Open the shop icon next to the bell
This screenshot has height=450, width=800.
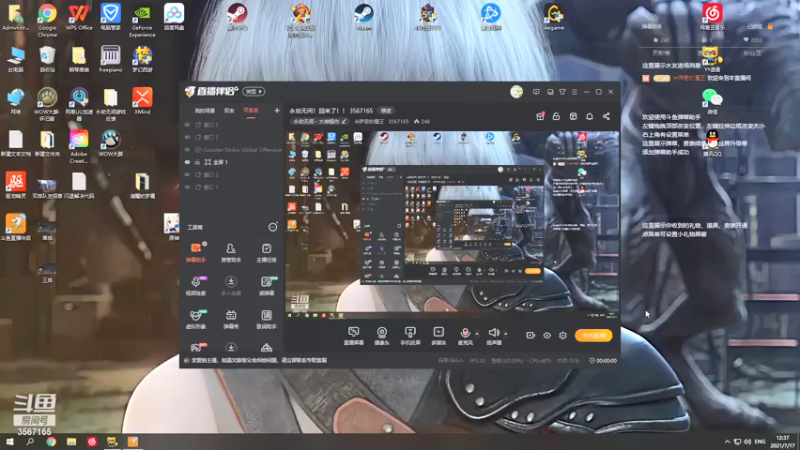tap(573, 116)
